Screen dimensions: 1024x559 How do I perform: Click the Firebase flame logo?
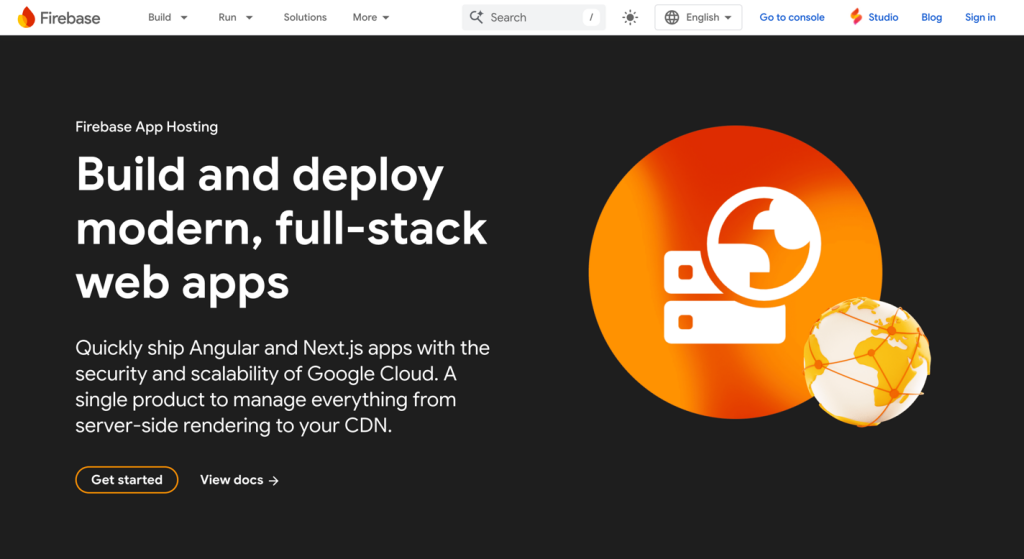pos(26,17)
